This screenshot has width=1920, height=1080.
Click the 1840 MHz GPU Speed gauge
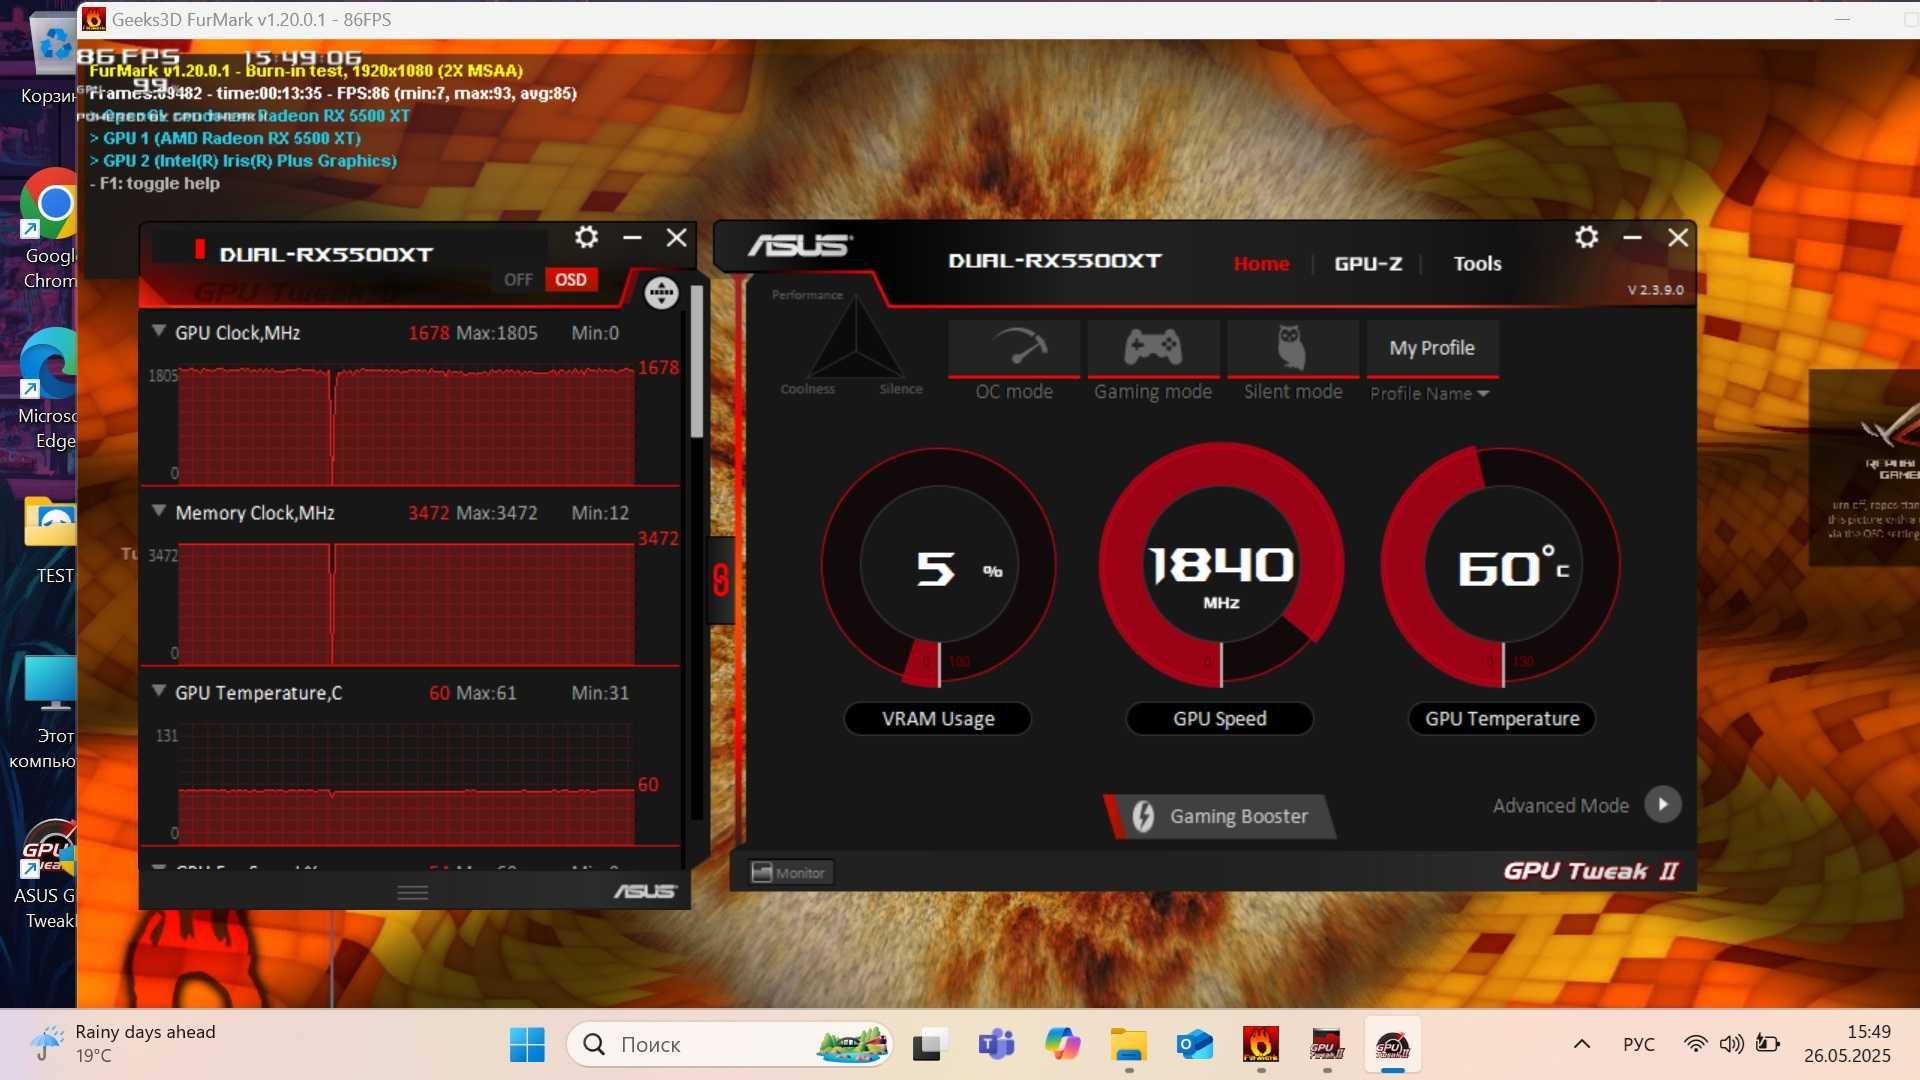pyautogui.click(x=1220, y=567)
